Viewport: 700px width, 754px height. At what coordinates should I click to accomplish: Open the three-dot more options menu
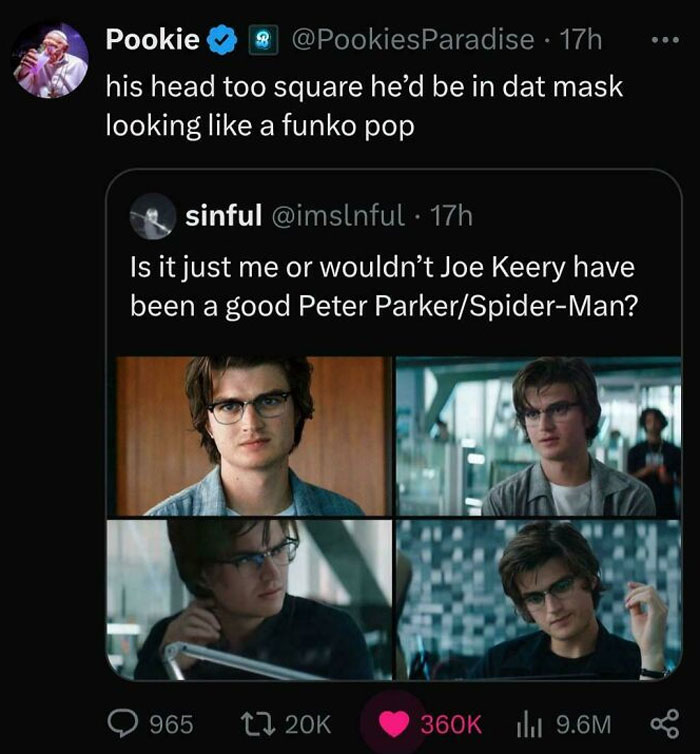coord(665,40)
